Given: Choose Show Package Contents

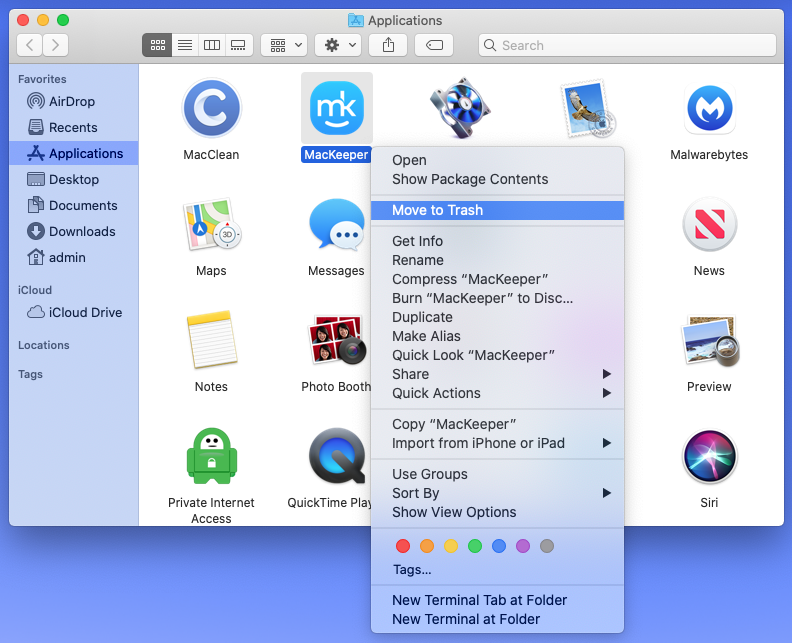Looking at the screenshot, I should (498, 179).
